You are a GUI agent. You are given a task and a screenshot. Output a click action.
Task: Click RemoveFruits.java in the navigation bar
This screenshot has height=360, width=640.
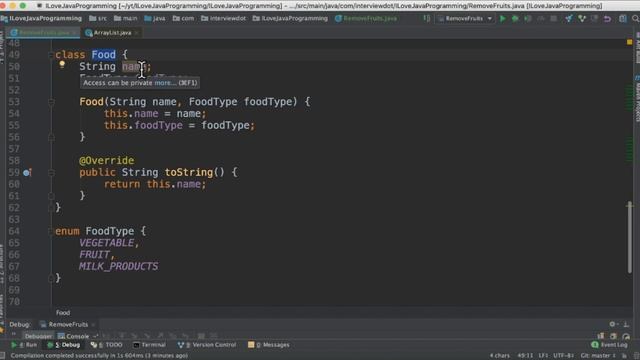tap(366, 18)
